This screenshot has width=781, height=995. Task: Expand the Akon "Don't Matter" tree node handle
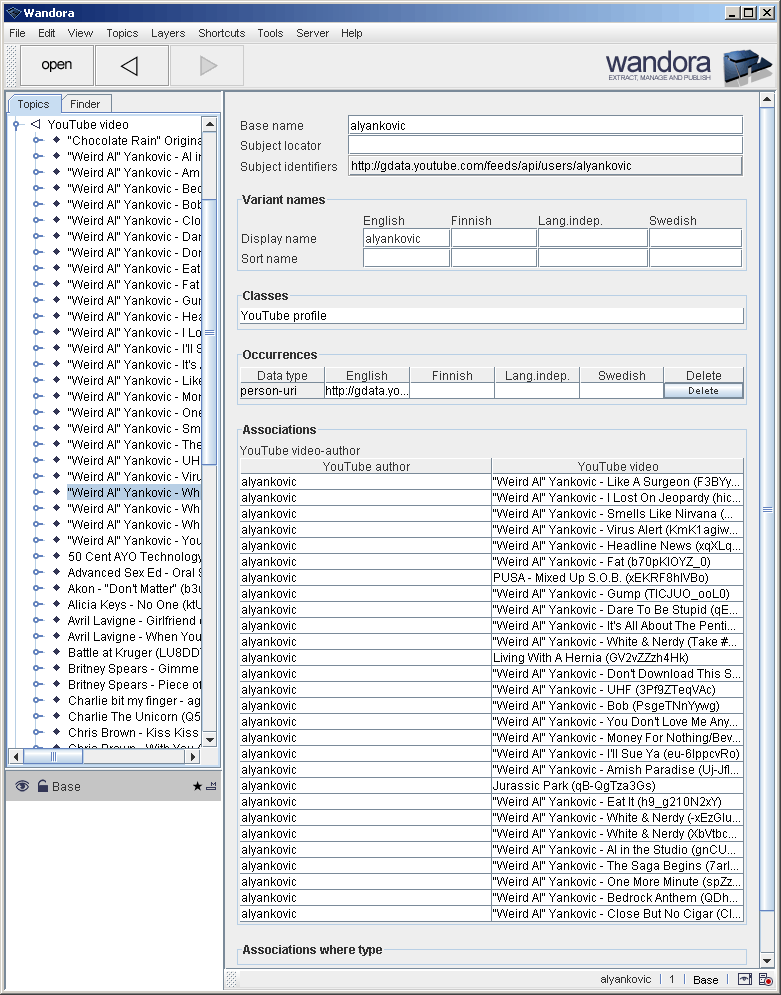[x=37, y=589]
